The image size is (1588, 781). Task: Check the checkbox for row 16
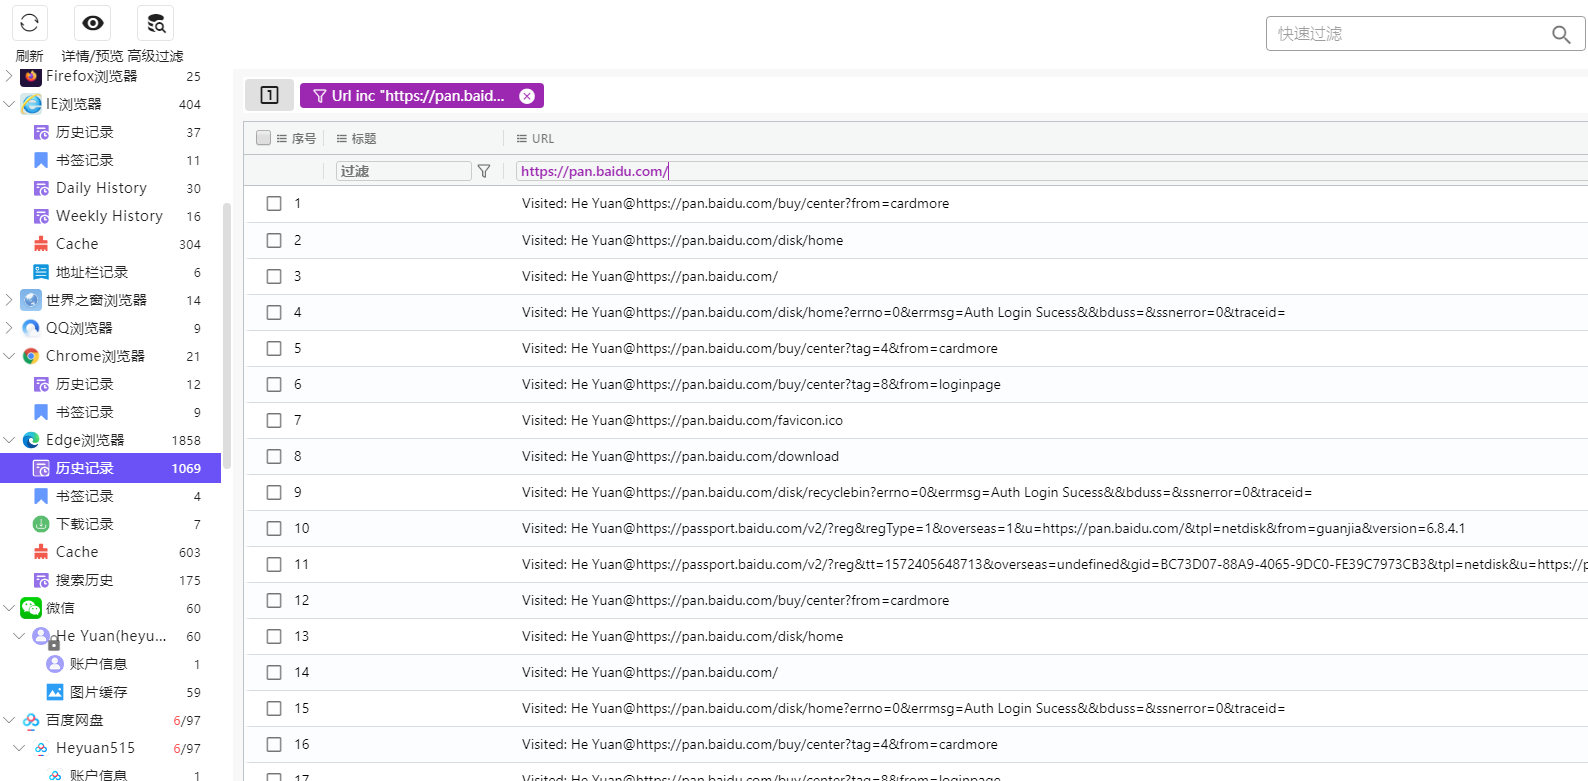pyautogui.click(x=274, y=744)
